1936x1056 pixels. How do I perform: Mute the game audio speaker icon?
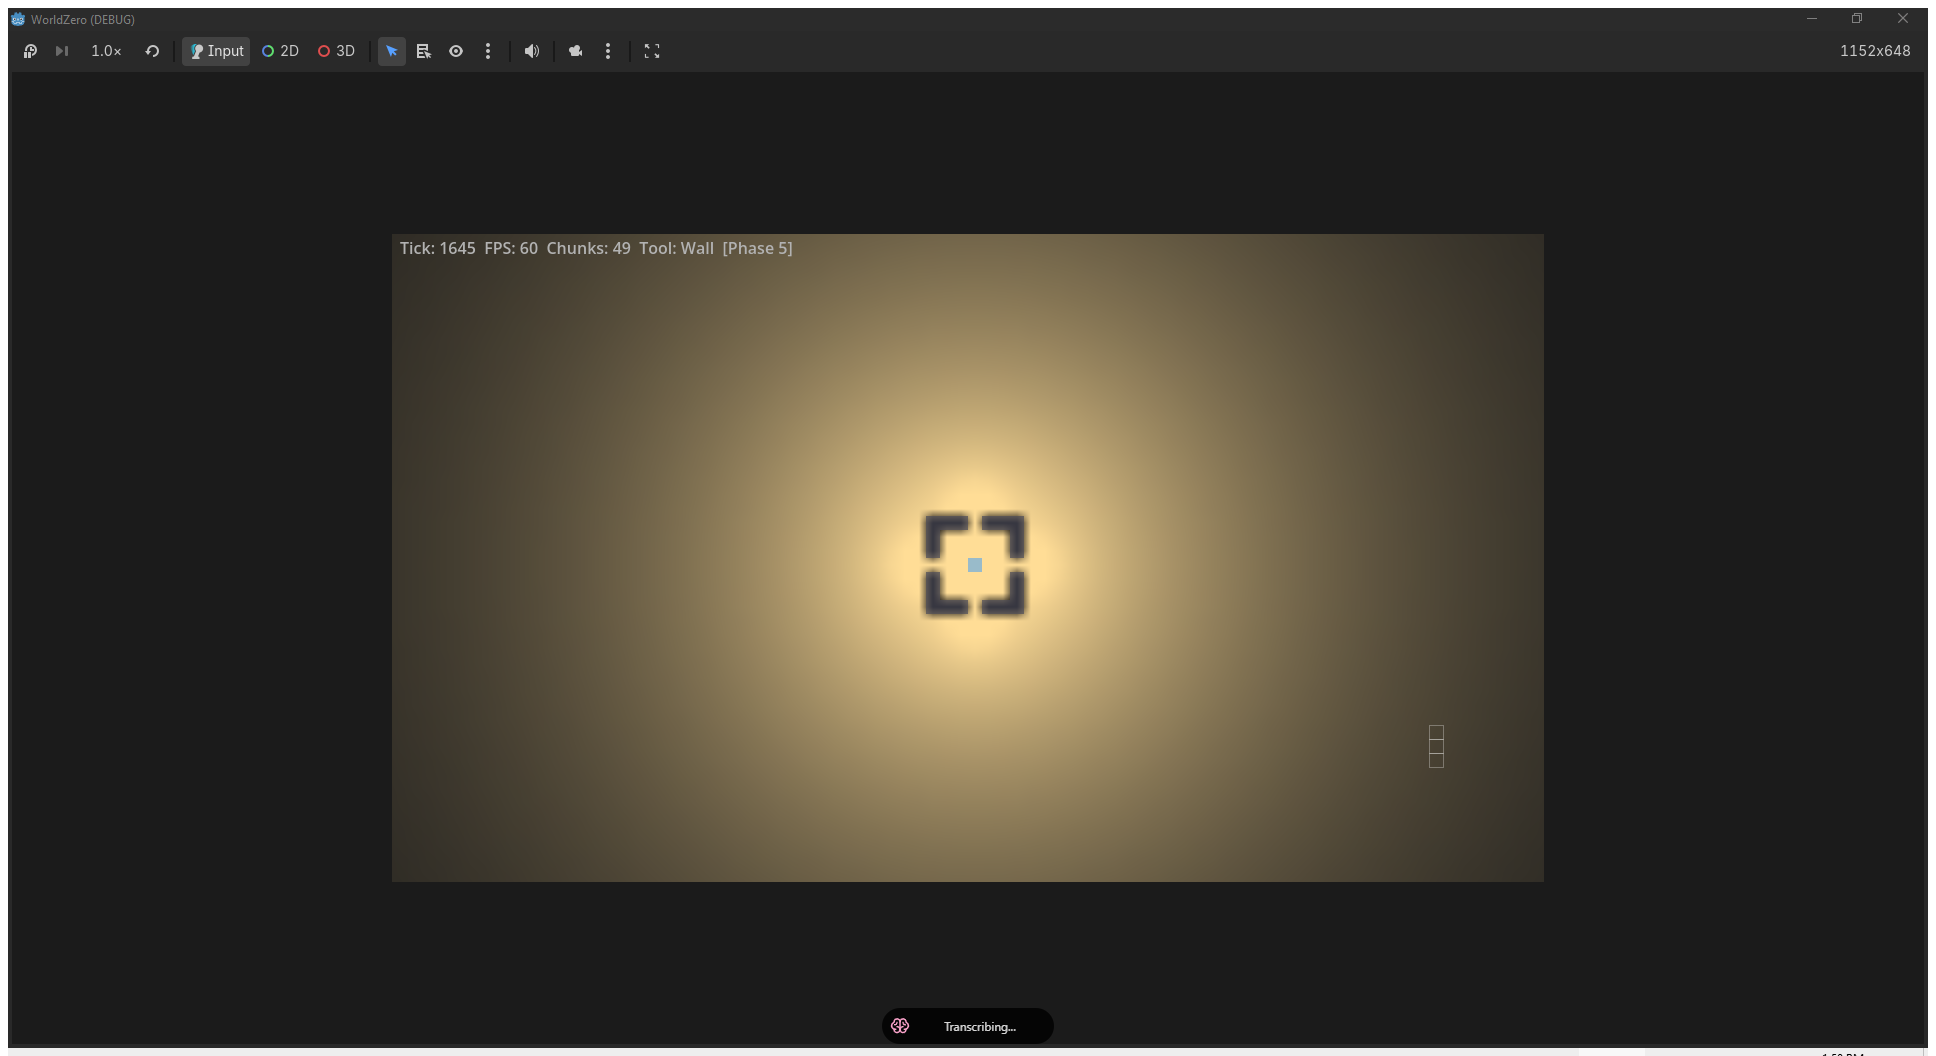pyautogui.click(x=531, y=51)
